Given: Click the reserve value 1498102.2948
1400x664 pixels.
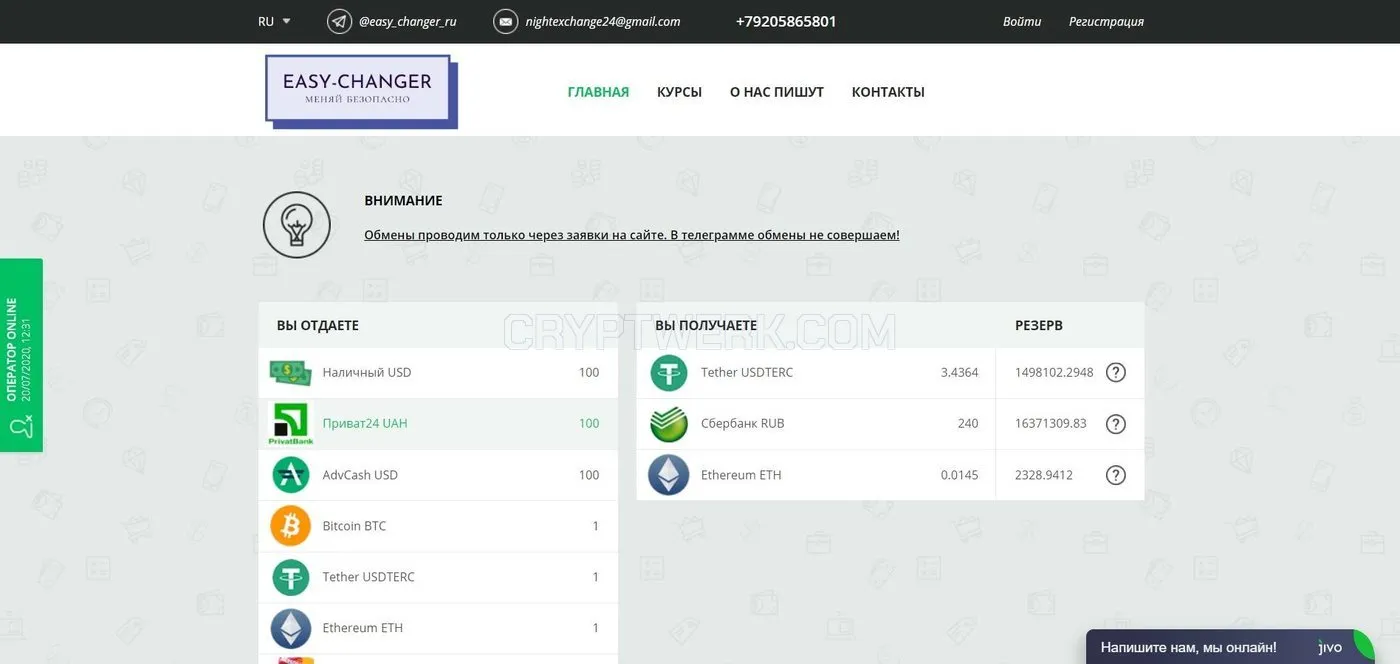Looking at the screenshot, I should point(1054,372).
